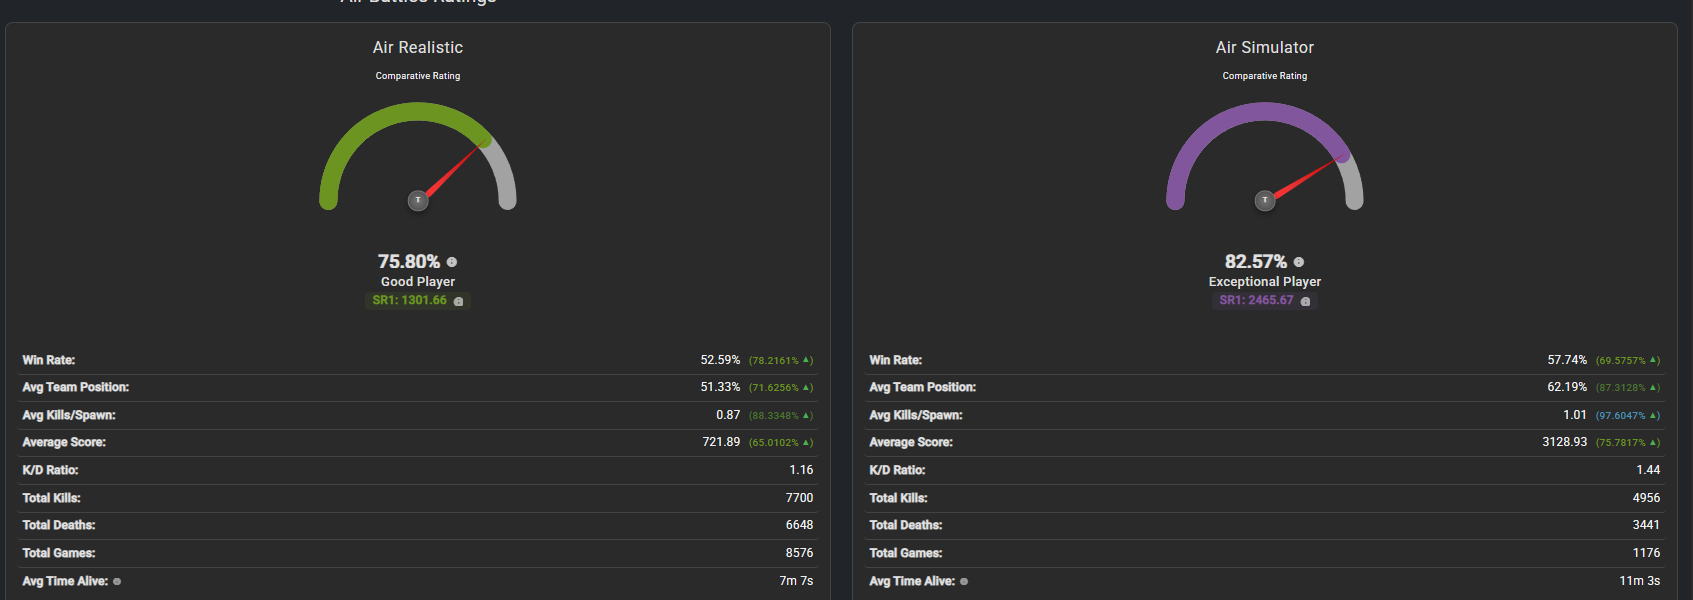Select the SR1: 2465.67 purple badge
Image resolution: width=1693 pixels, height=600 pixels.
click(1264, 300)
